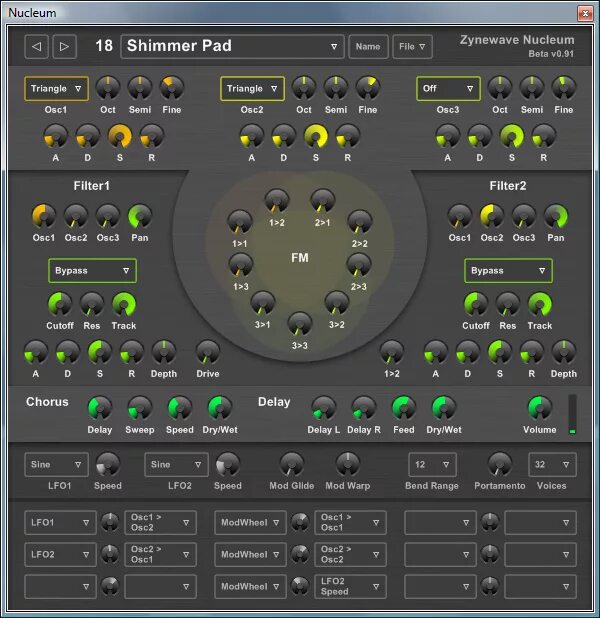The width and height of the screenshot is (600, 618).
Task: Click amount knob beside LFO1 source row
Action: pos(110,522)
